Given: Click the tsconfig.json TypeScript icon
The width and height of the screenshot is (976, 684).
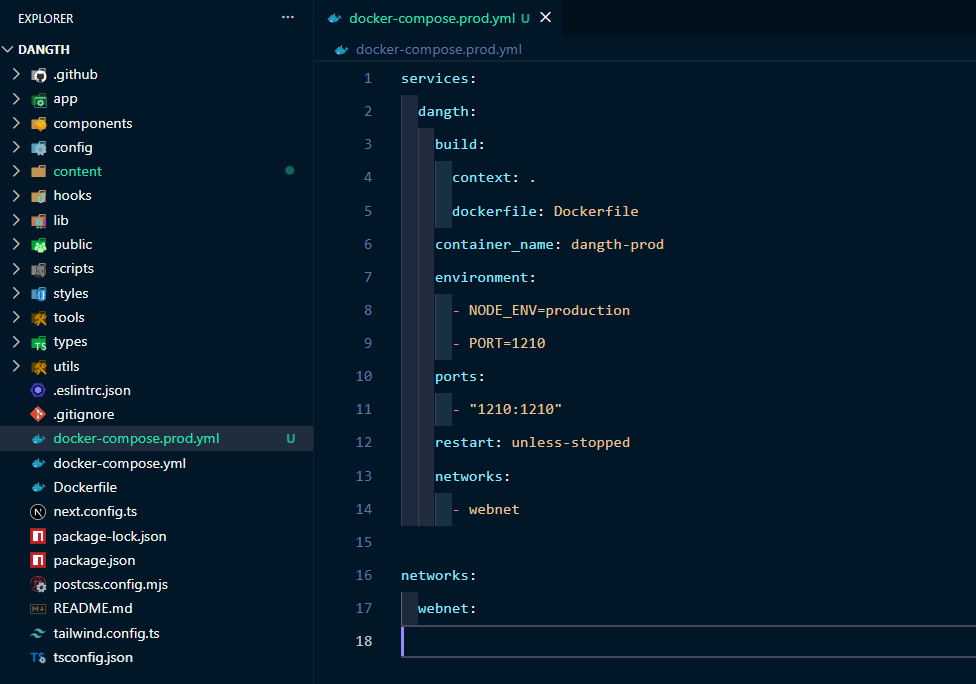Looking at the screenshot, I should 39,658.
